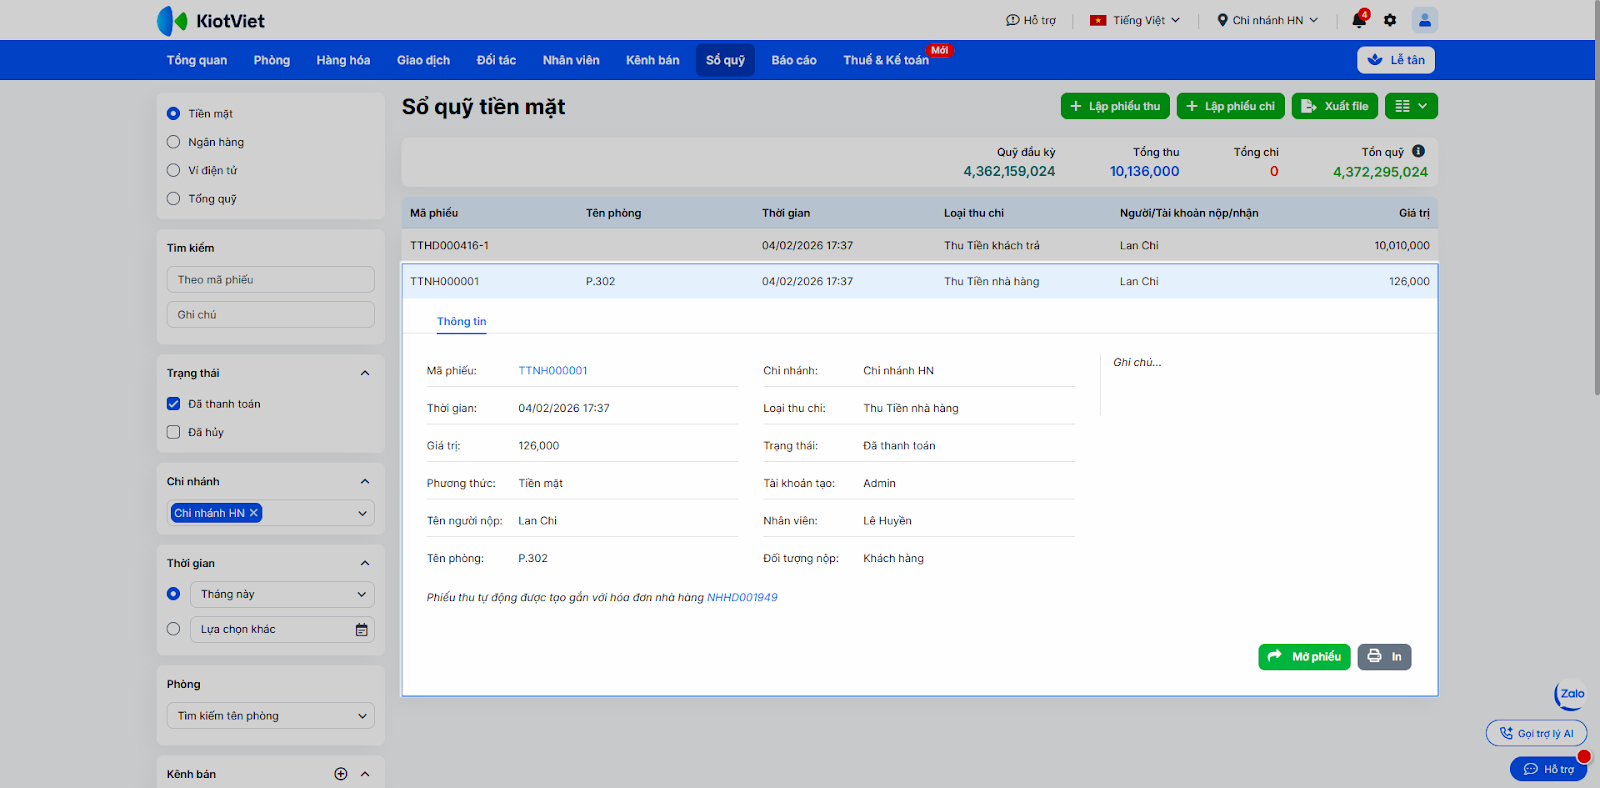Viewport: 1600px width, 788px height.
Task: Open the Kênh bán menu
Action: click(653, 60)
